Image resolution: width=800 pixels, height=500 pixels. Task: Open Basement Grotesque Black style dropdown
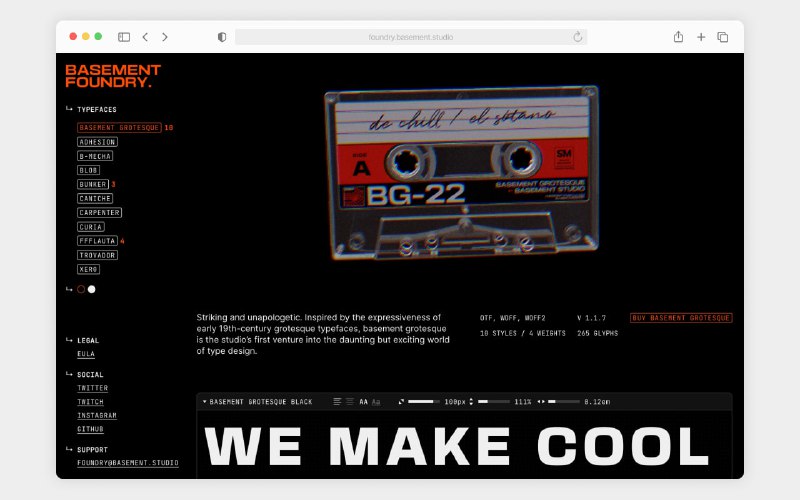(x=258, y=402)
